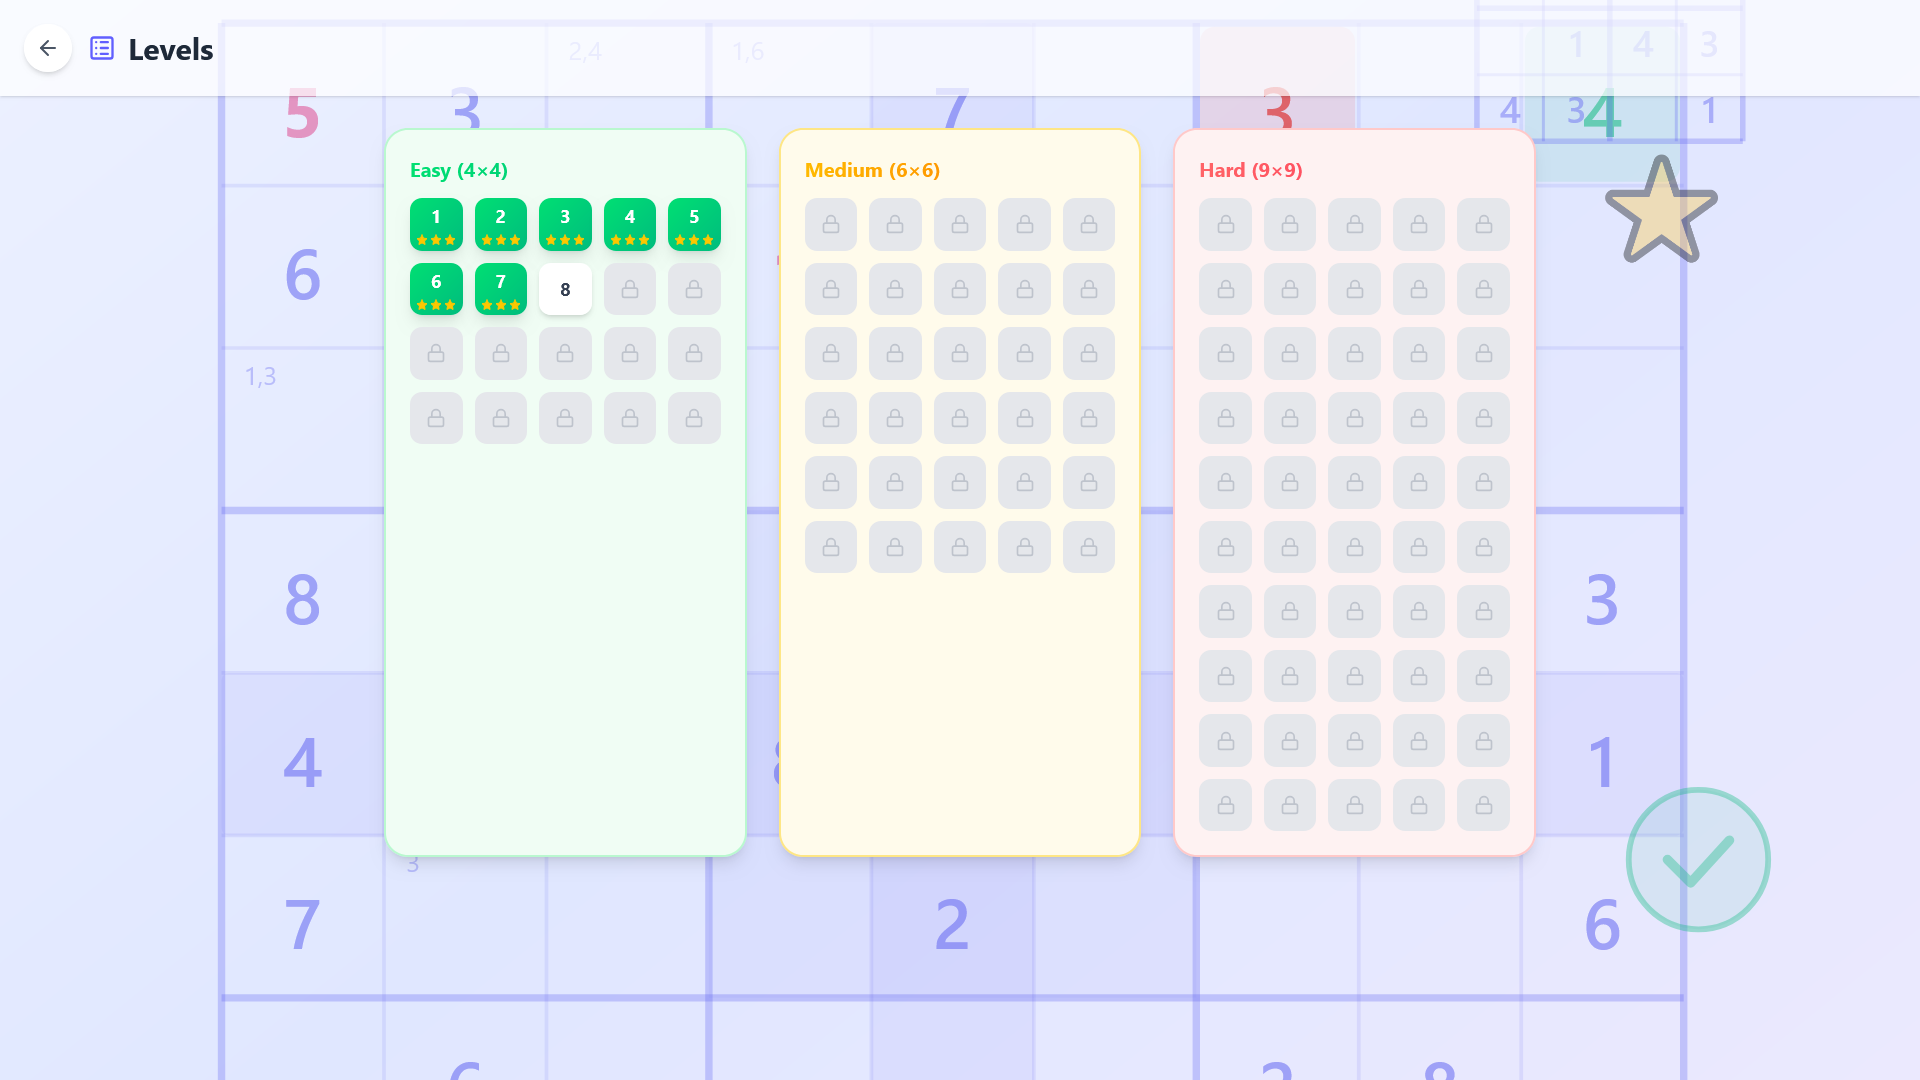Click the stars under Easy level 2
The image size is (1920, 1080).
(500, 239)
